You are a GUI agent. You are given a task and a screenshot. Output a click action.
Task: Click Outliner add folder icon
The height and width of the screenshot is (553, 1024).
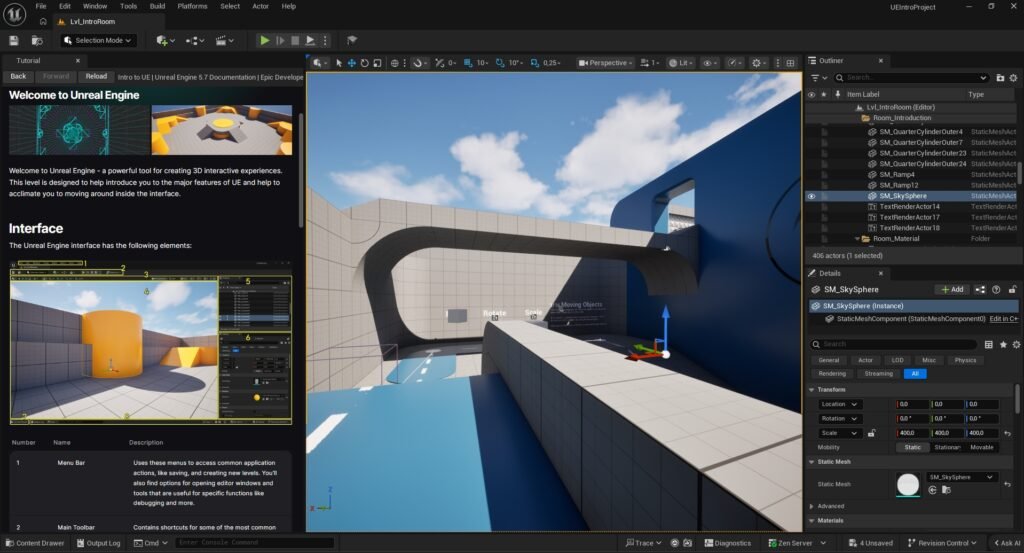[1000, 78]
